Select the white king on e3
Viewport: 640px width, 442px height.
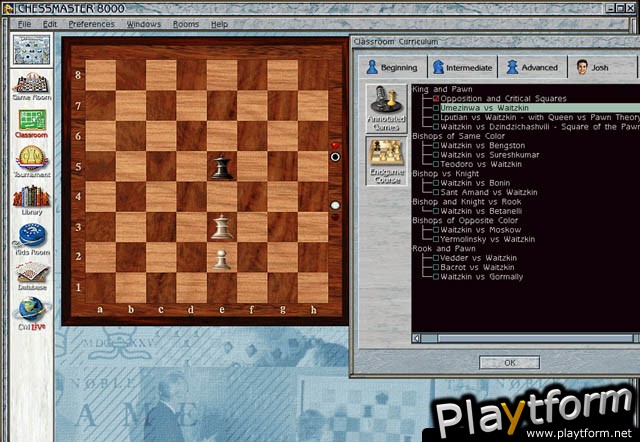coord(222,227)
